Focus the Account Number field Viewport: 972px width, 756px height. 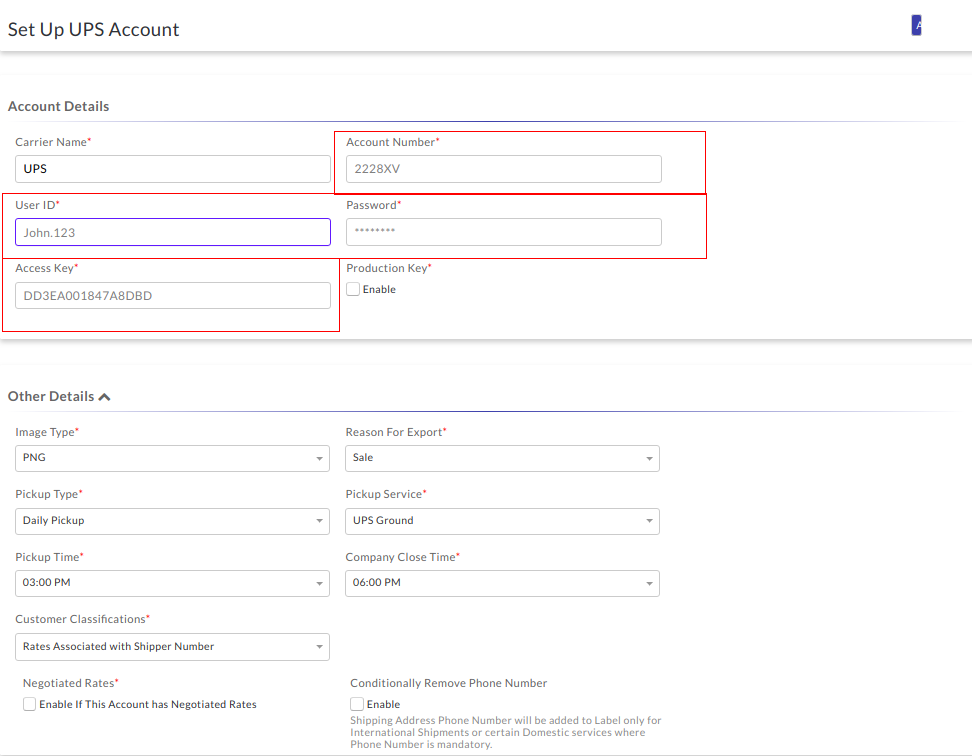pos(503,169)
